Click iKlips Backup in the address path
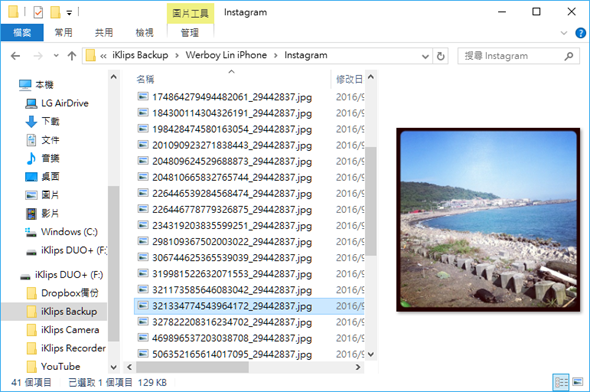590x392 pixels. click(140, 55)
